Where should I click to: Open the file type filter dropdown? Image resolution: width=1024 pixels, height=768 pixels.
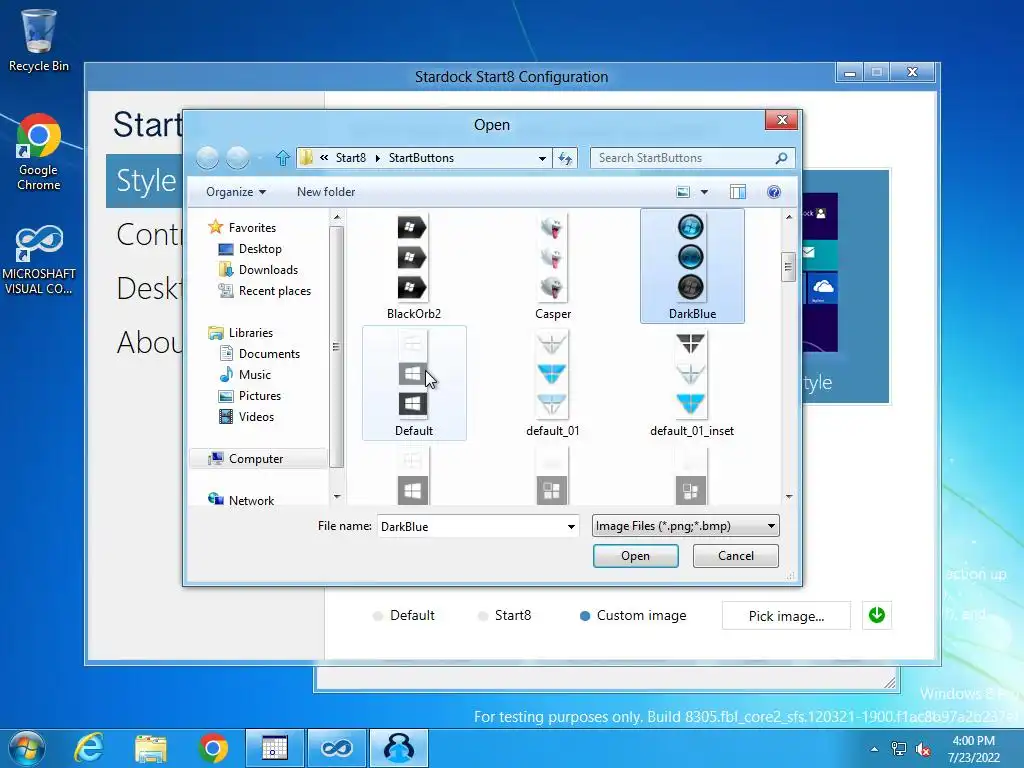tap(686, 526)
